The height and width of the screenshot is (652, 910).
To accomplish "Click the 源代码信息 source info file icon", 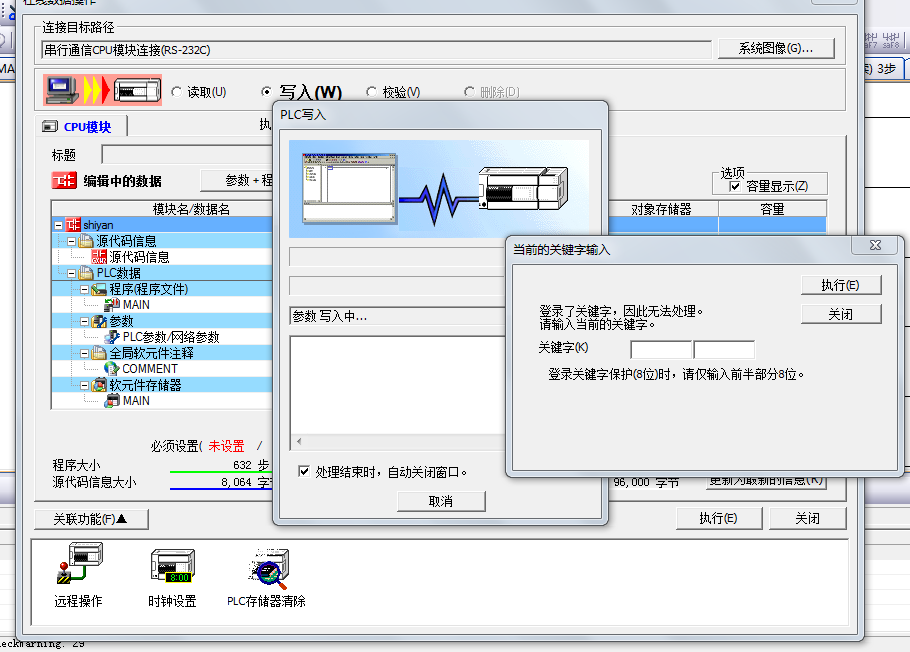I will [x=98, y=257].
